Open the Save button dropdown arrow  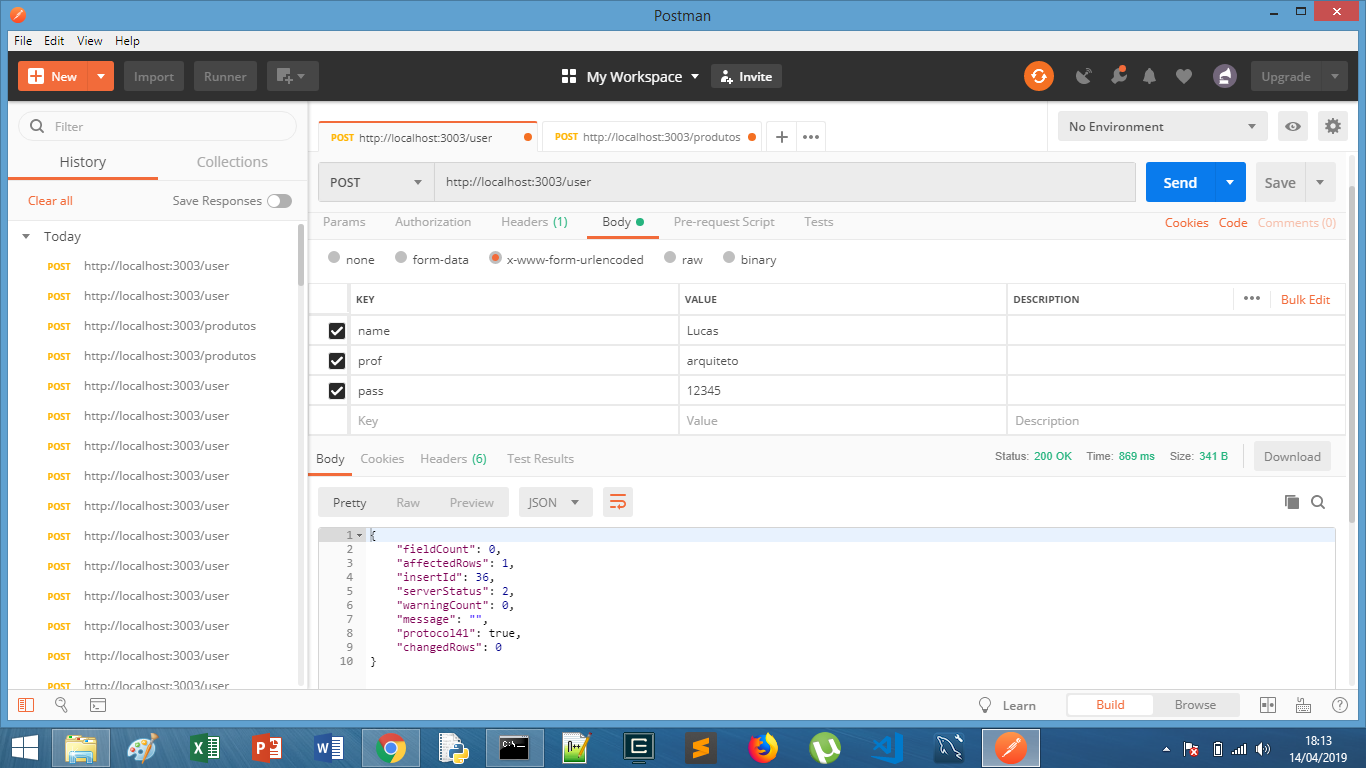coord(1320,182)
